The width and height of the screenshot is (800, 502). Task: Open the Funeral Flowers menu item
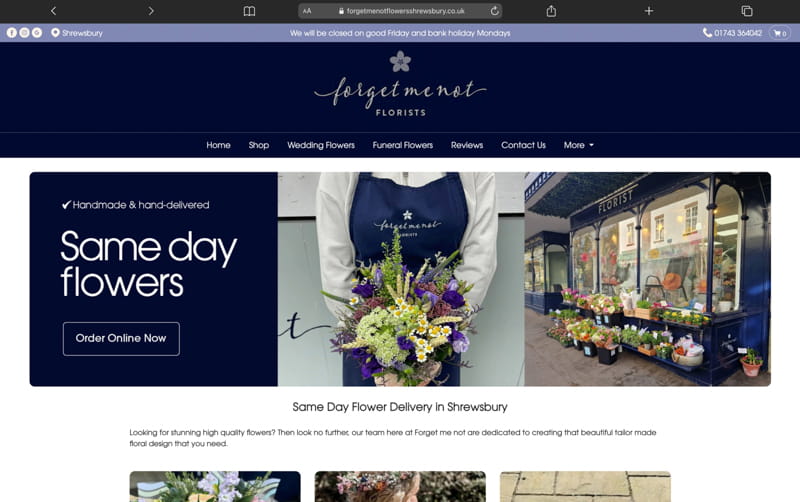tap(403, 145)
